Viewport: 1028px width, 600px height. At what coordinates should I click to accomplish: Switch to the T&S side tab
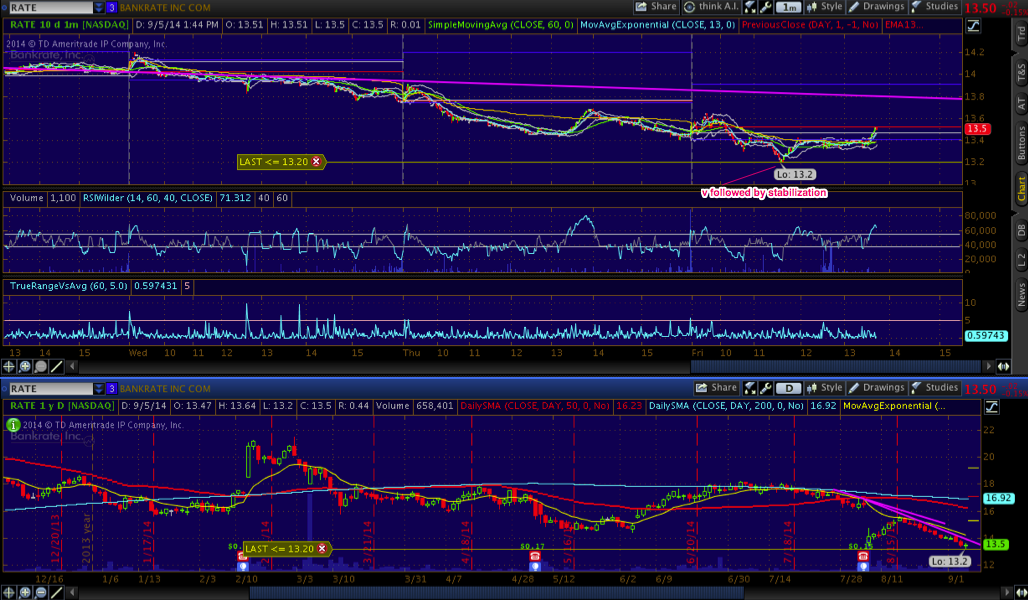(x=1020, y=73)
